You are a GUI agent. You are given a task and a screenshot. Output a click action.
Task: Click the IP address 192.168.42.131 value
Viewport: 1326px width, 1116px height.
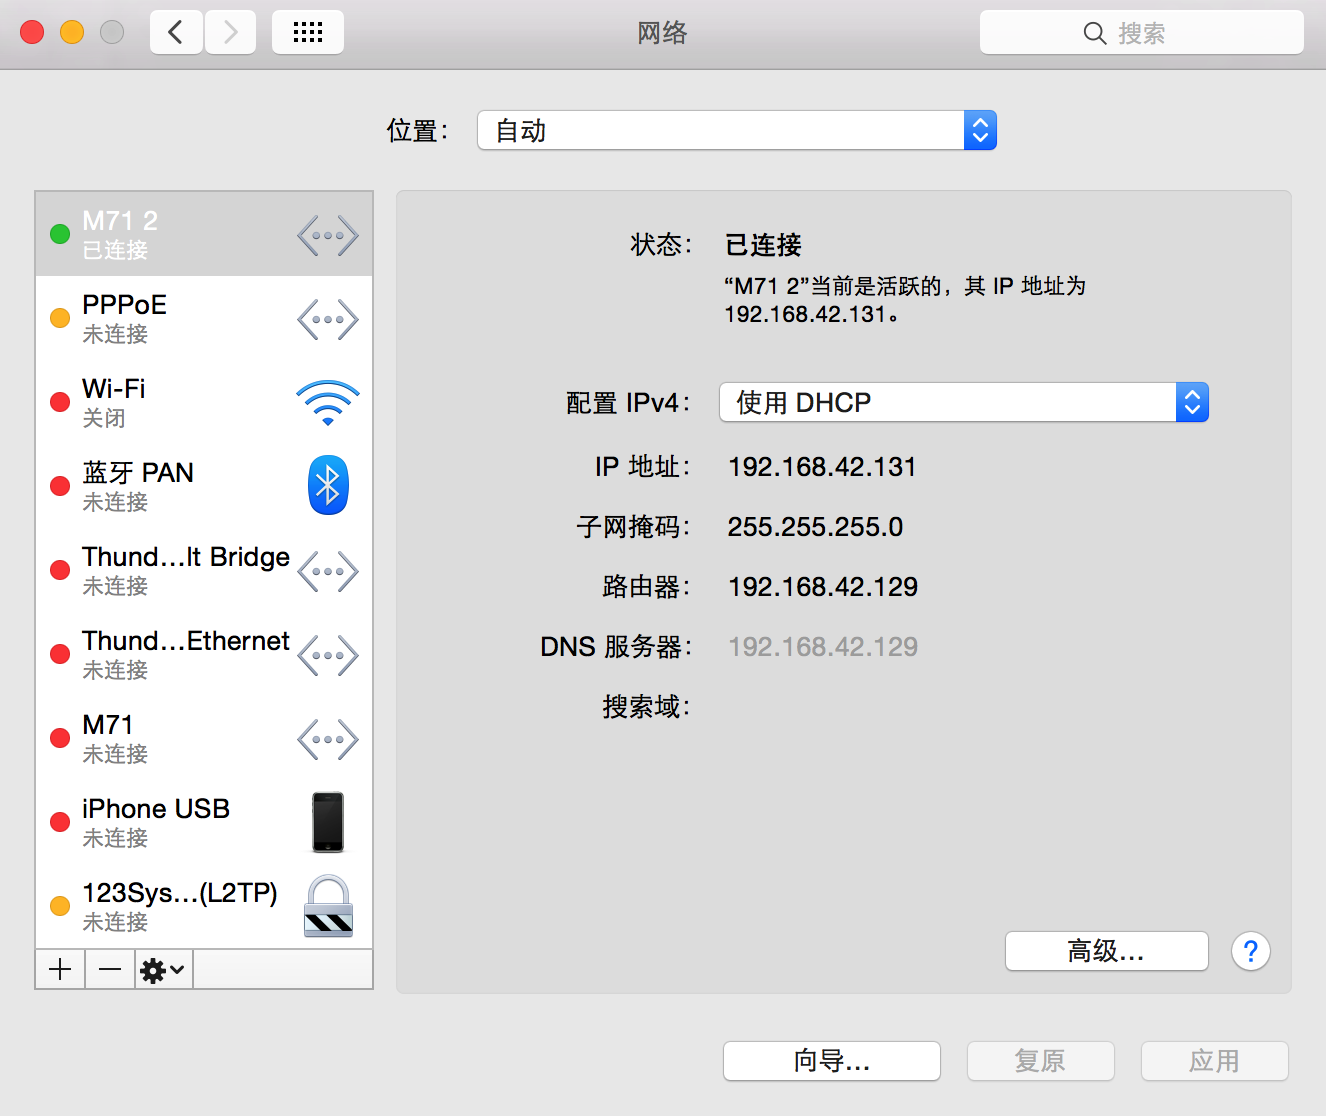(x=822, y=467)
